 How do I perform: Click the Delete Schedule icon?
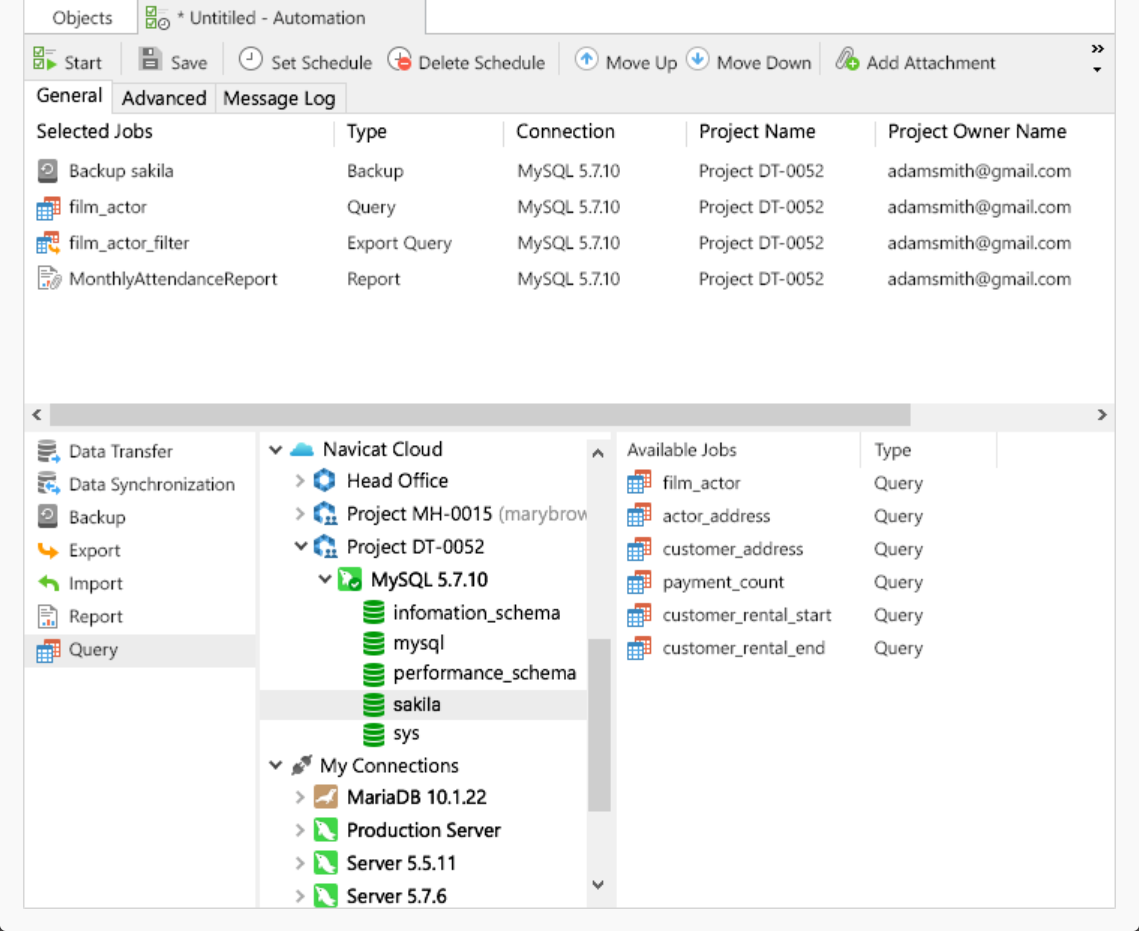[x=399, y=60]
